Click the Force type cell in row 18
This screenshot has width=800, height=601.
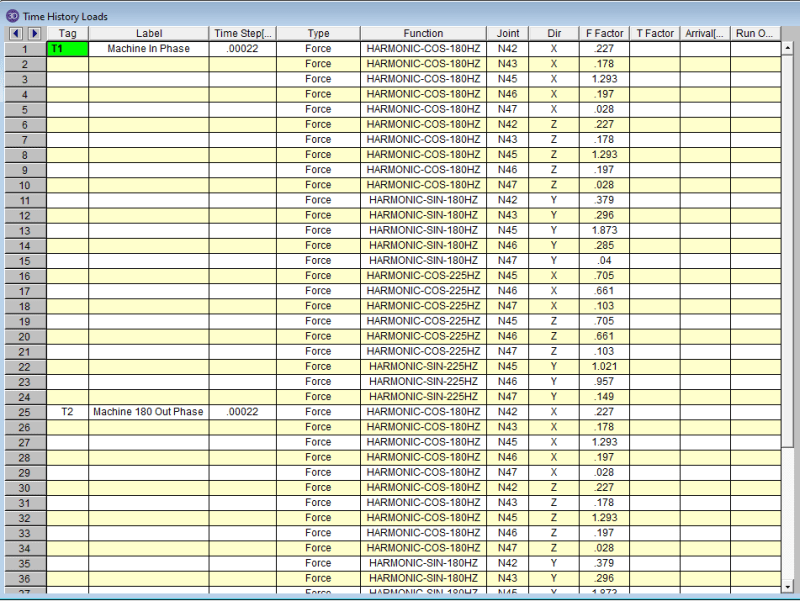click(318, 306)
